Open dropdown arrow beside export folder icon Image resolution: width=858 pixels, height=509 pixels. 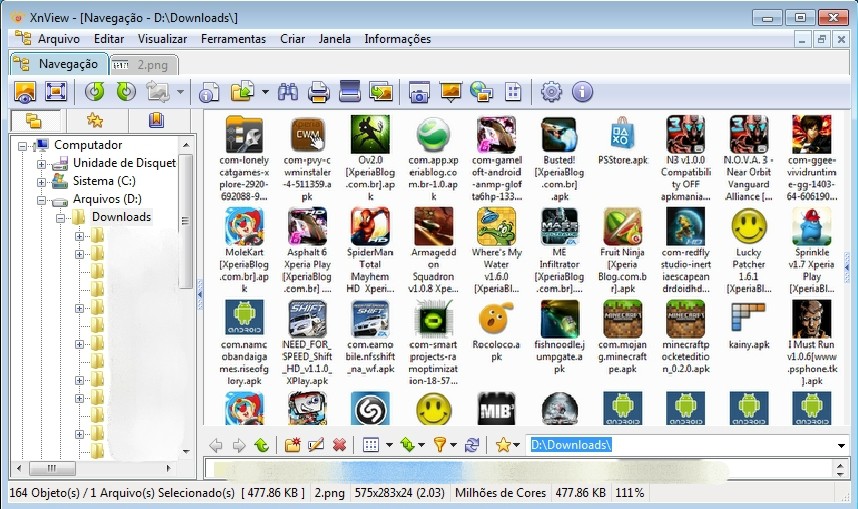tap(265, 92)
